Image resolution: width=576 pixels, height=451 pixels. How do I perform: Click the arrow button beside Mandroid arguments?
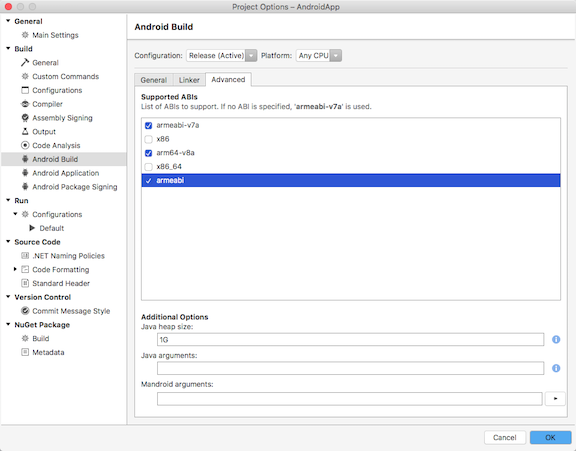pos(555,398)
